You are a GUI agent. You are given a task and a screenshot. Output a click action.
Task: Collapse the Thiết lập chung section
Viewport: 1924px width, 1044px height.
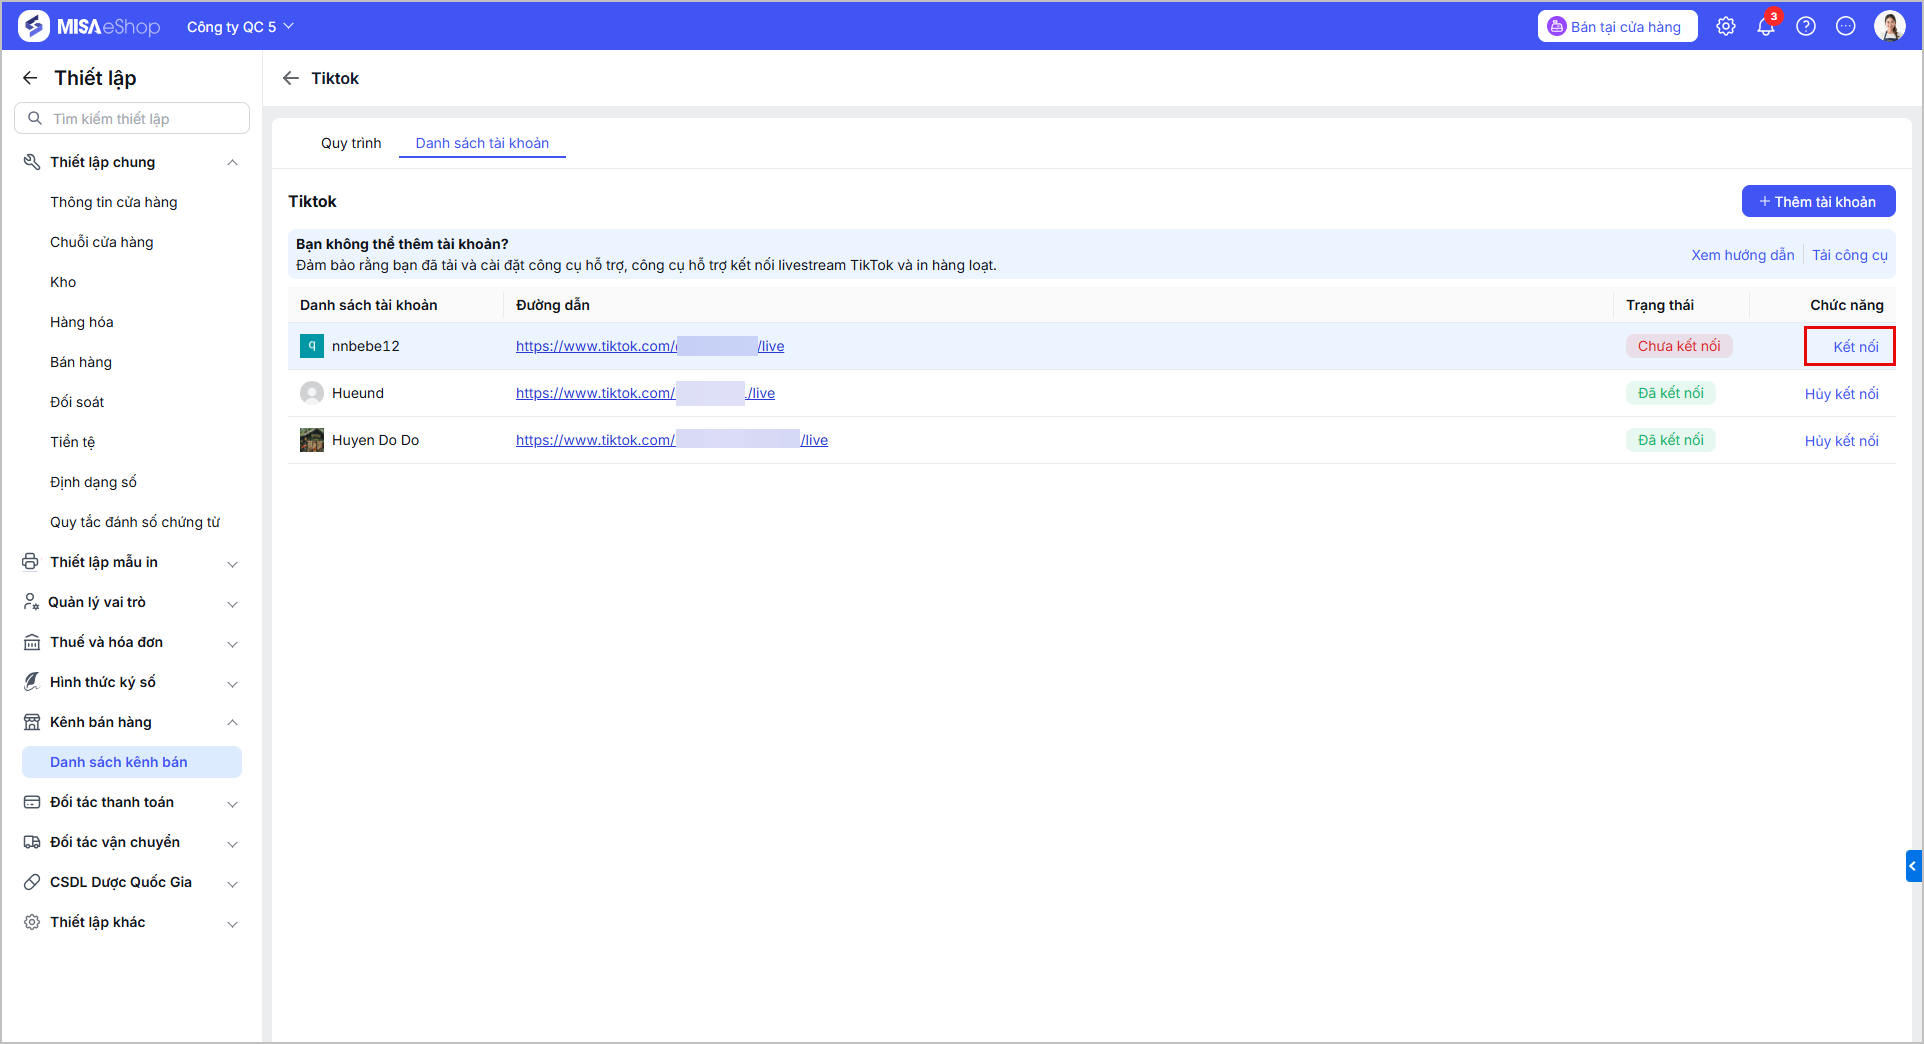232,162
